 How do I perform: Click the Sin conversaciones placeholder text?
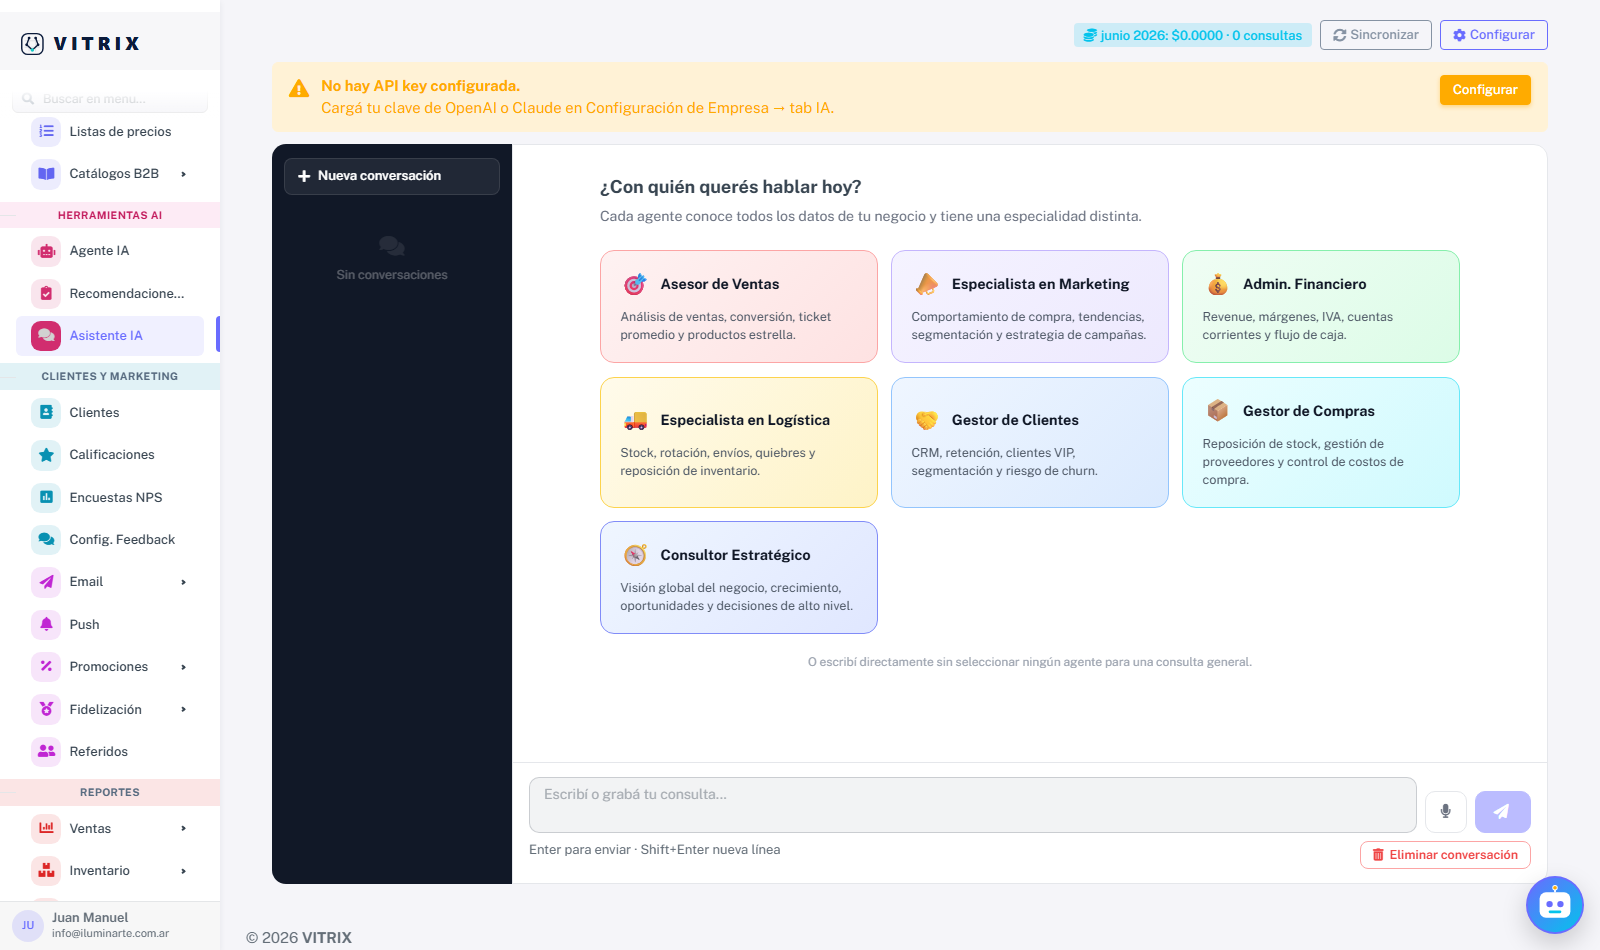pos(392,275)
